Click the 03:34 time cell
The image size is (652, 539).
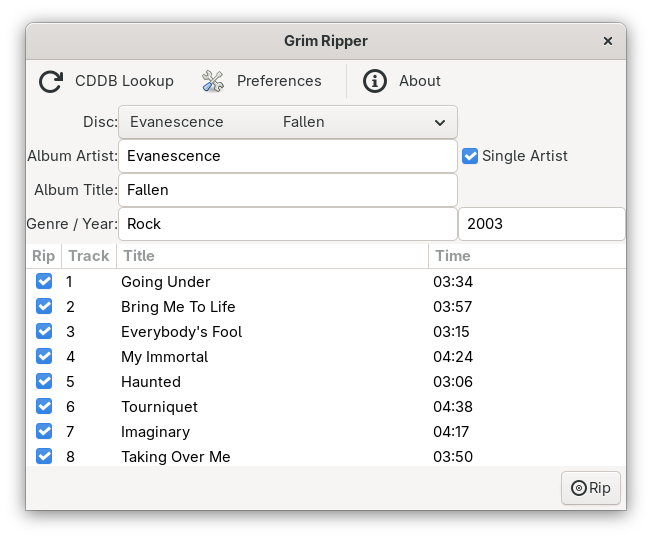coord(453,282)
